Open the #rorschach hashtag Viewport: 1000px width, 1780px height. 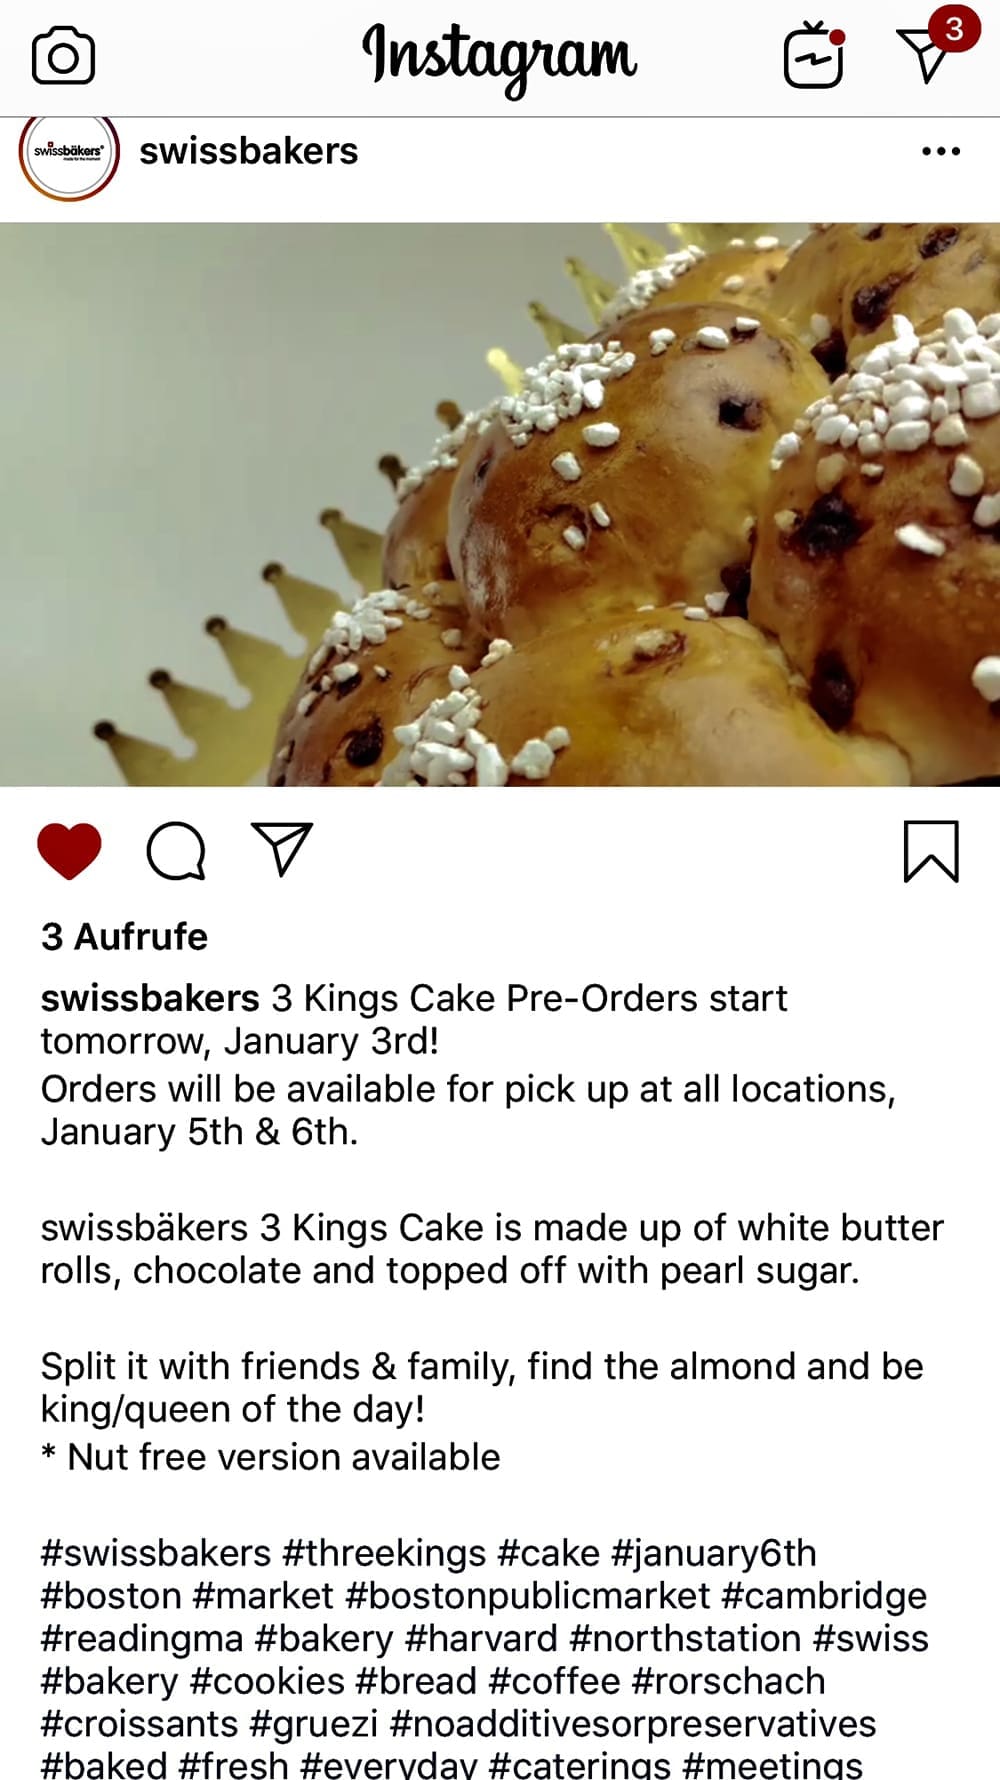729,1682
